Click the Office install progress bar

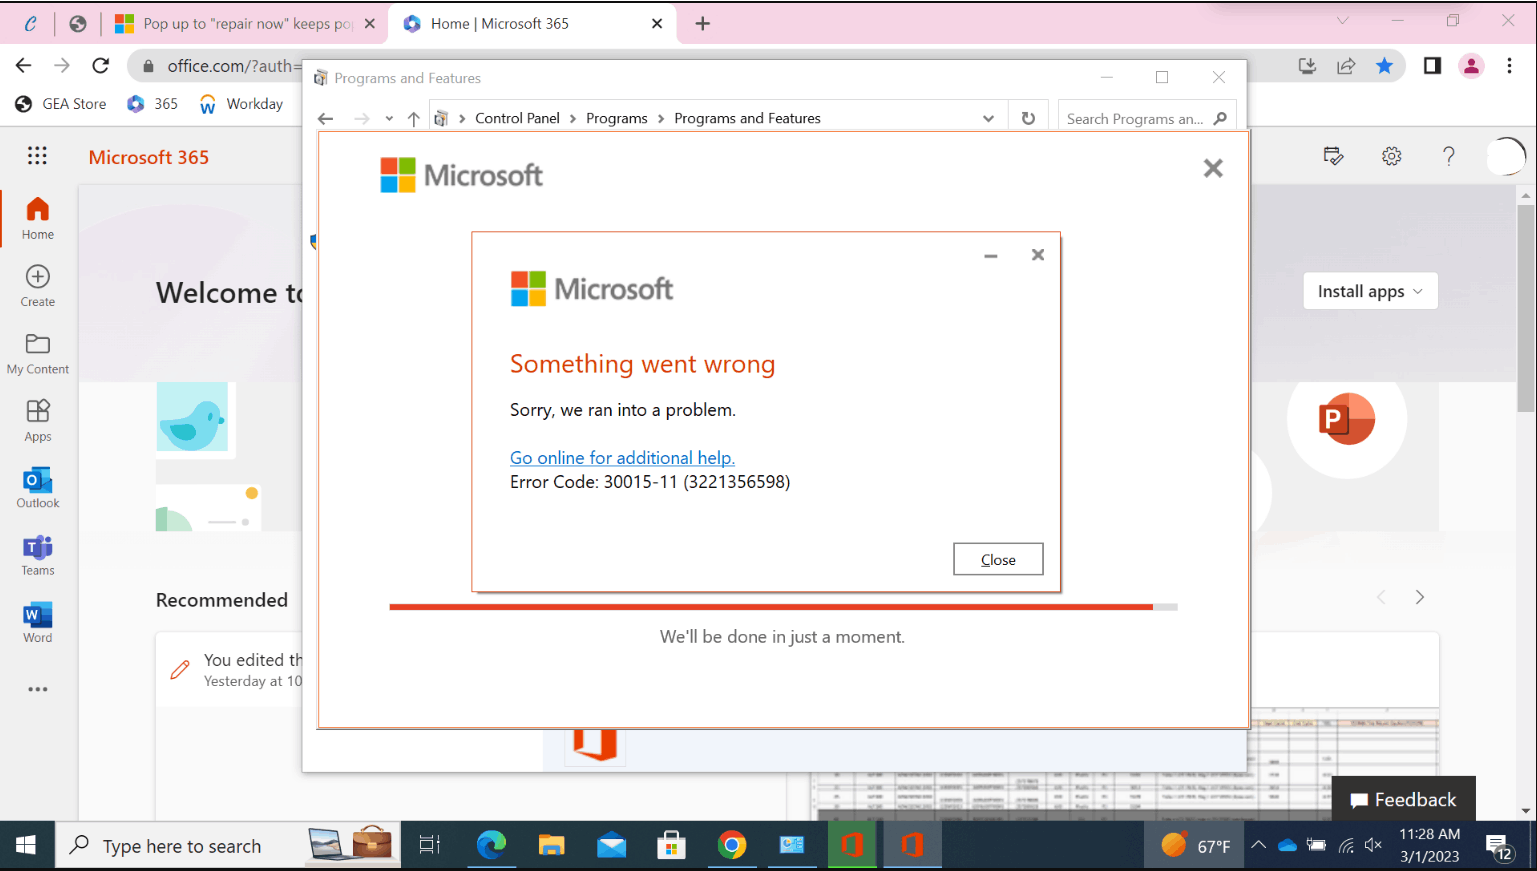tap(783, 606)
